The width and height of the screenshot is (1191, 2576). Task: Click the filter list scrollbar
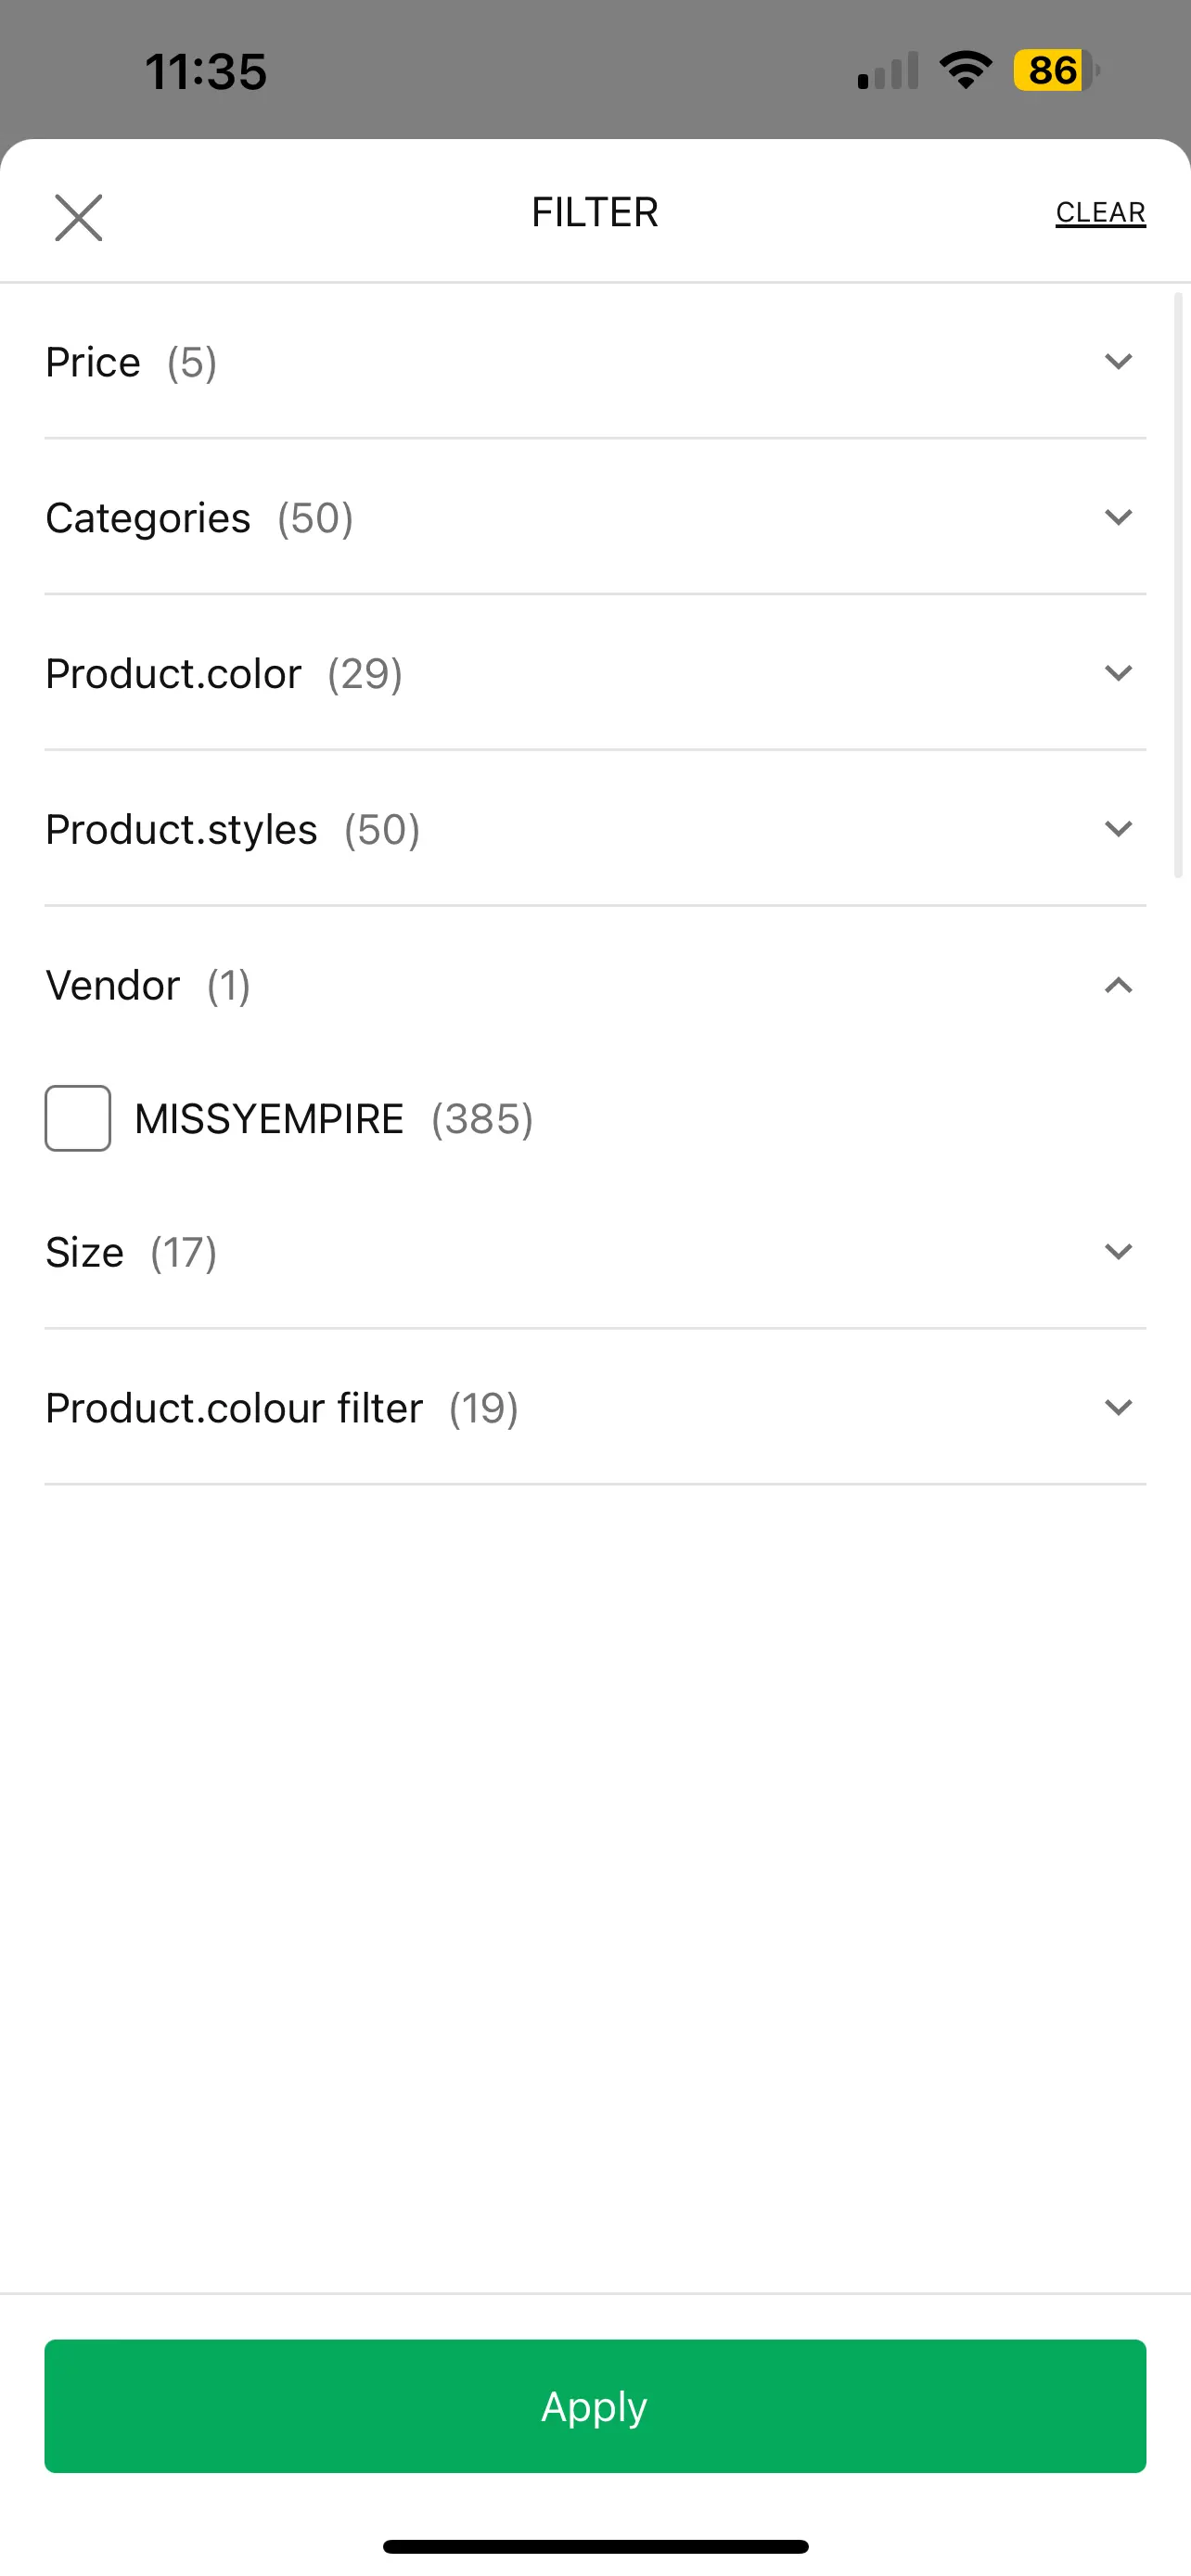point(1178,585)
